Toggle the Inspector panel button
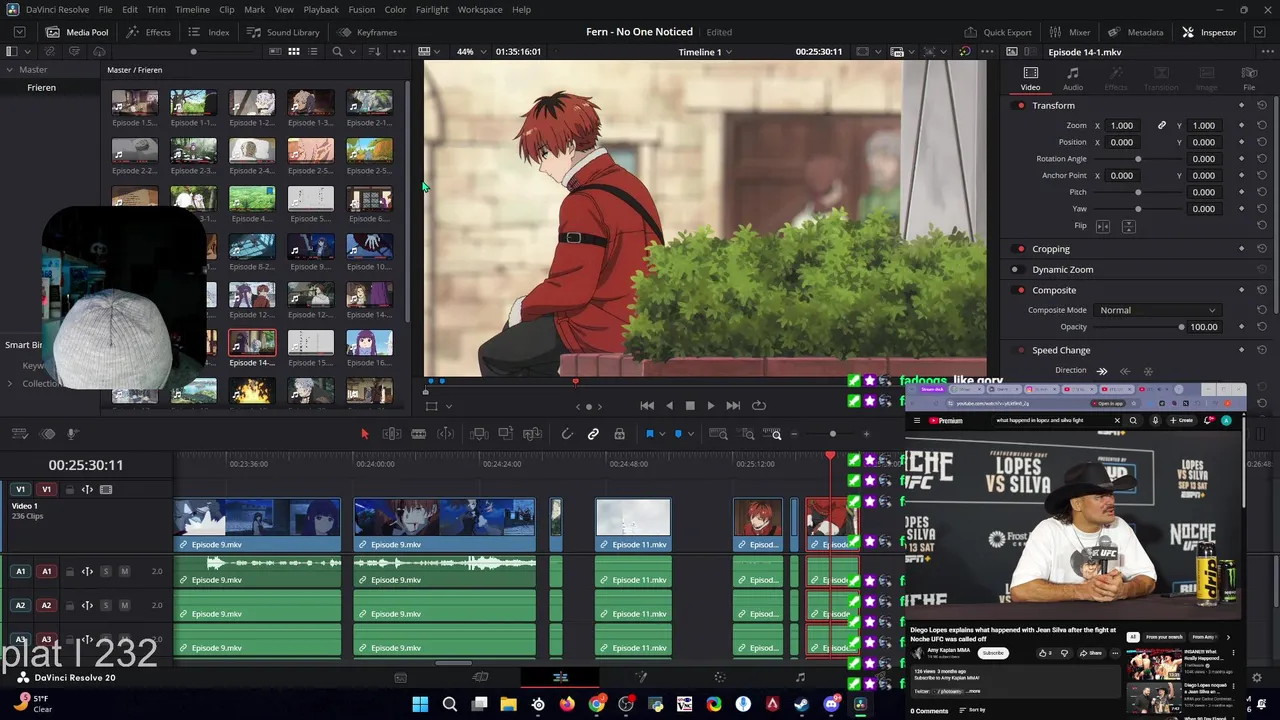 click(x=1209, y=32)
